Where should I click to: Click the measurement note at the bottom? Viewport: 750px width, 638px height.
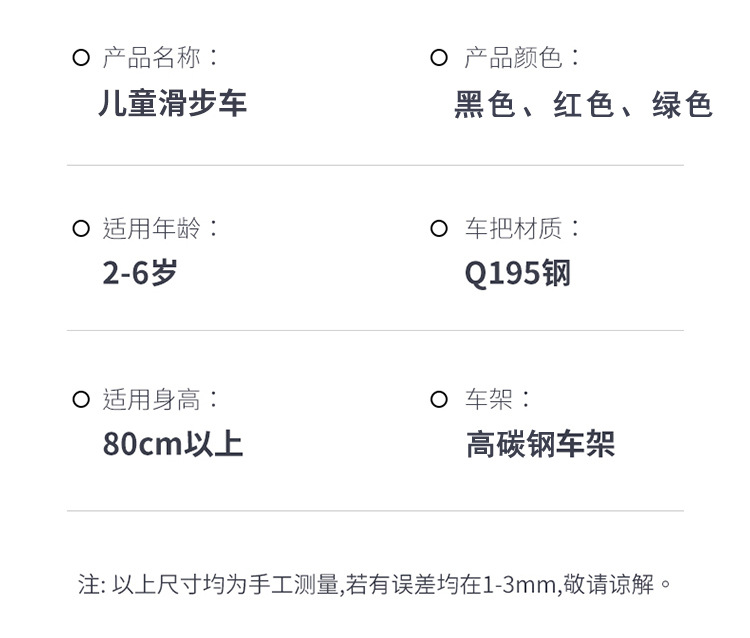pos(375,583)
